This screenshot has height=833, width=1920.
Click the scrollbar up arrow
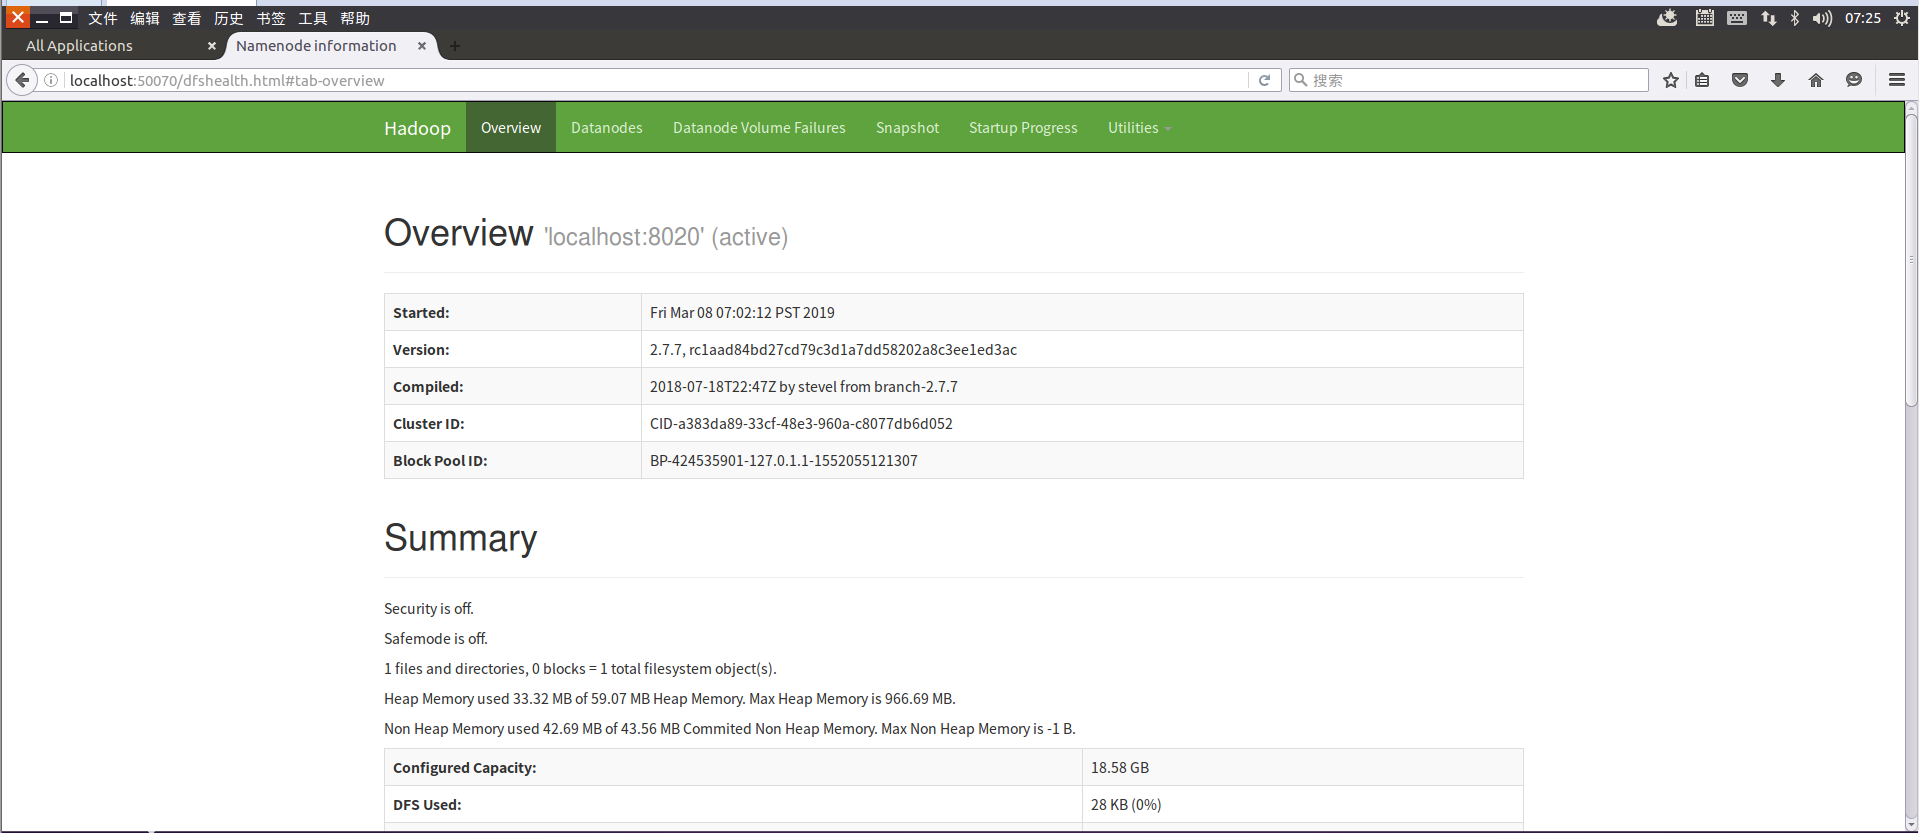(x=1911, y=108)
